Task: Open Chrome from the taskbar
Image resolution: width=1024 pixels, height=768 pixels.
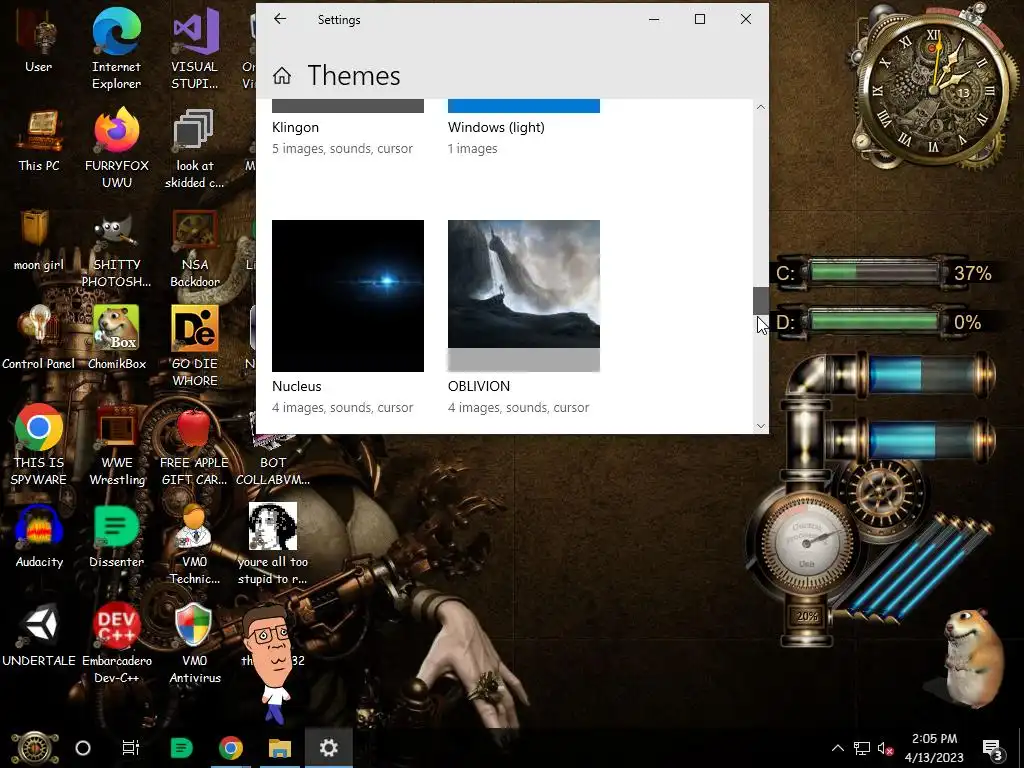Action: (231, 748)
